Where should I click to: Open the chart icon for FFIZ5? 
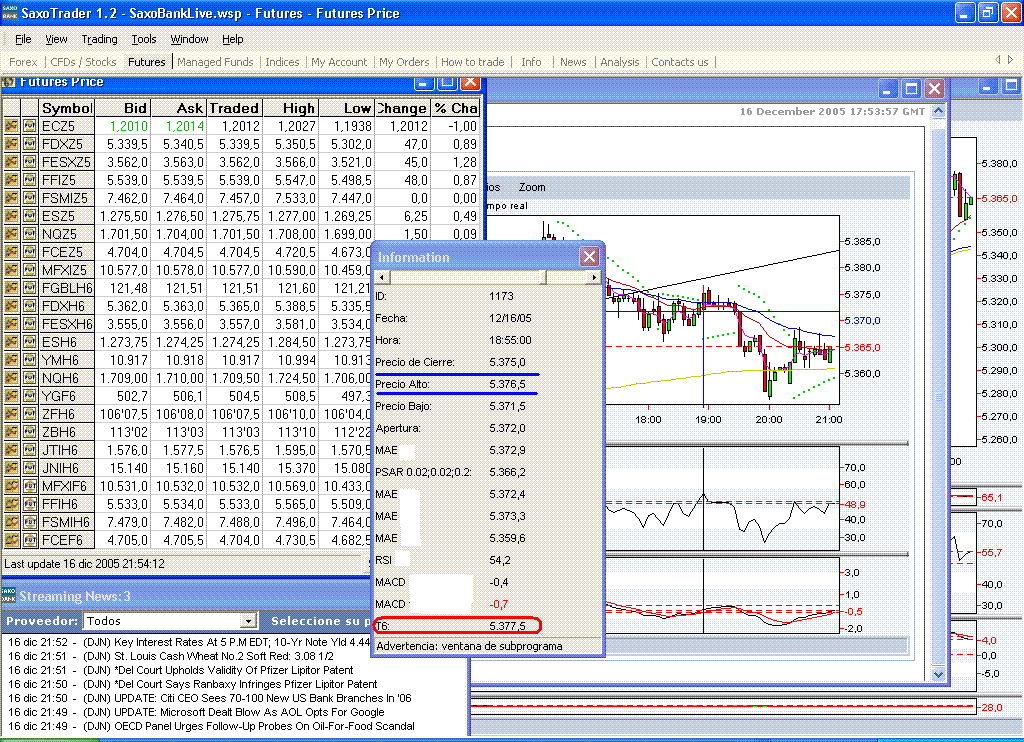tap(11, 180)
